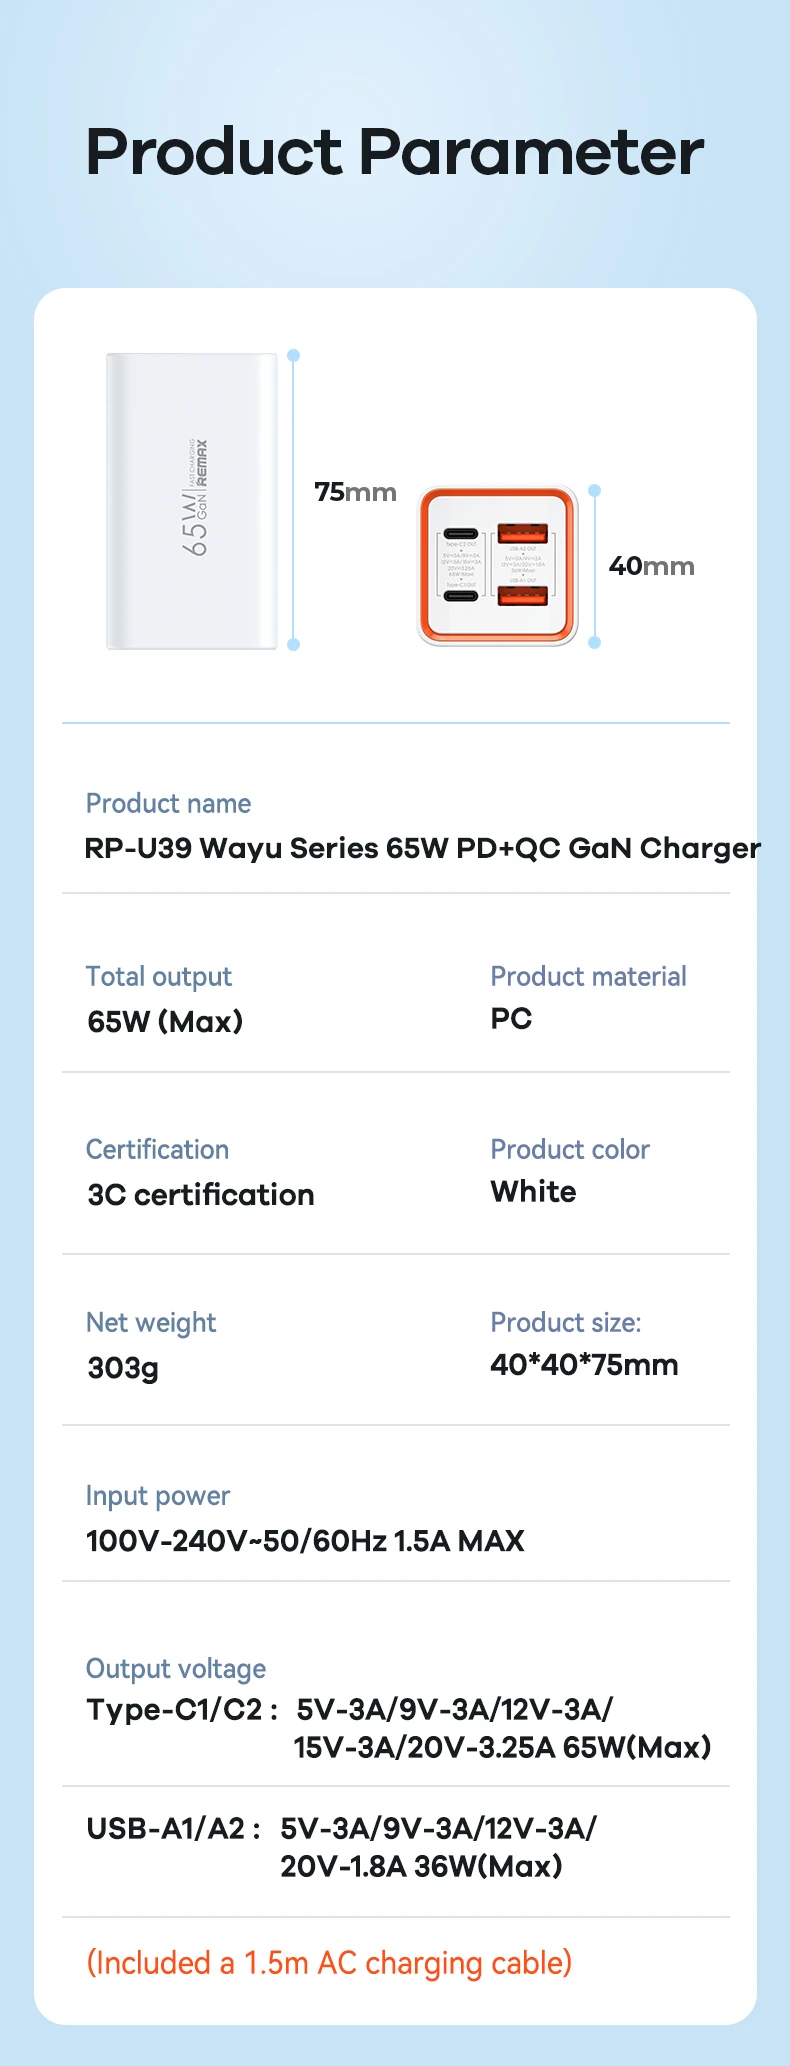Click the 75mm height label

tap(355, 492)
